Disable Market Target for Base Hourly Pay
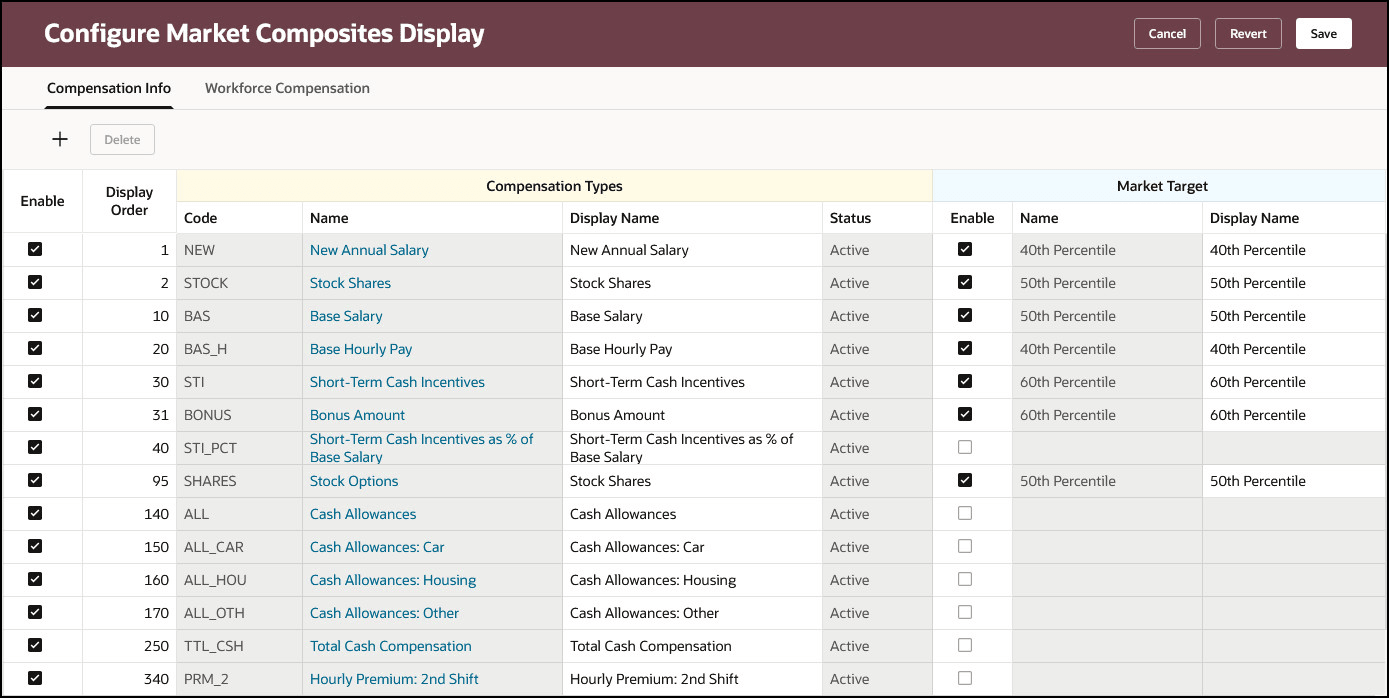Screen dimensions: 1389x698 [x=965, y=348]
